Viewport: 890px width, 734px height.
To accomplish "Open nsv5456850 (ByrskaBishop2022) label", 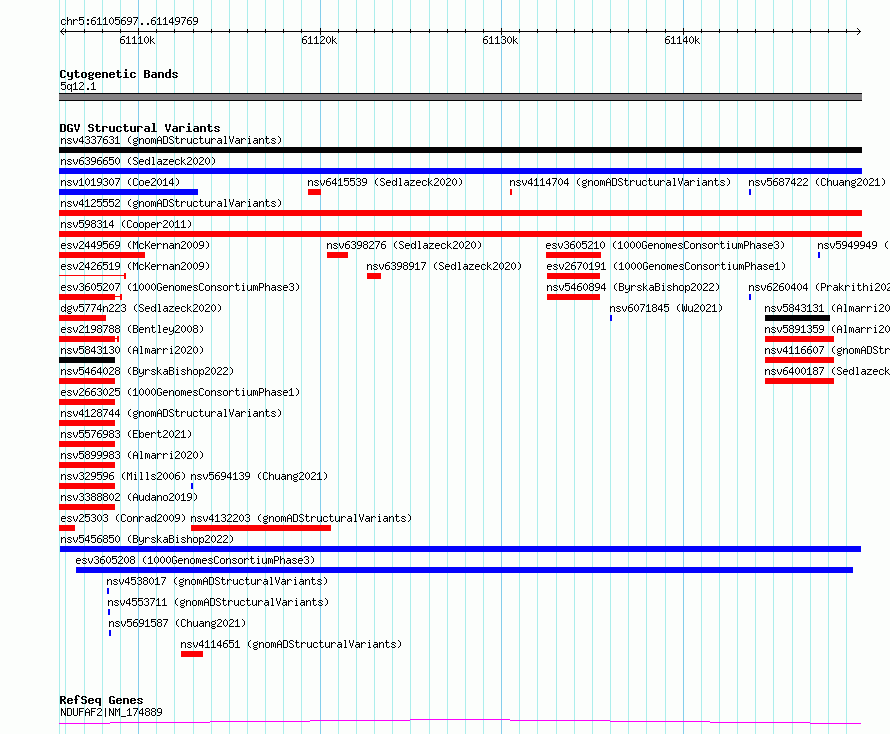I will tap(147, 539).
